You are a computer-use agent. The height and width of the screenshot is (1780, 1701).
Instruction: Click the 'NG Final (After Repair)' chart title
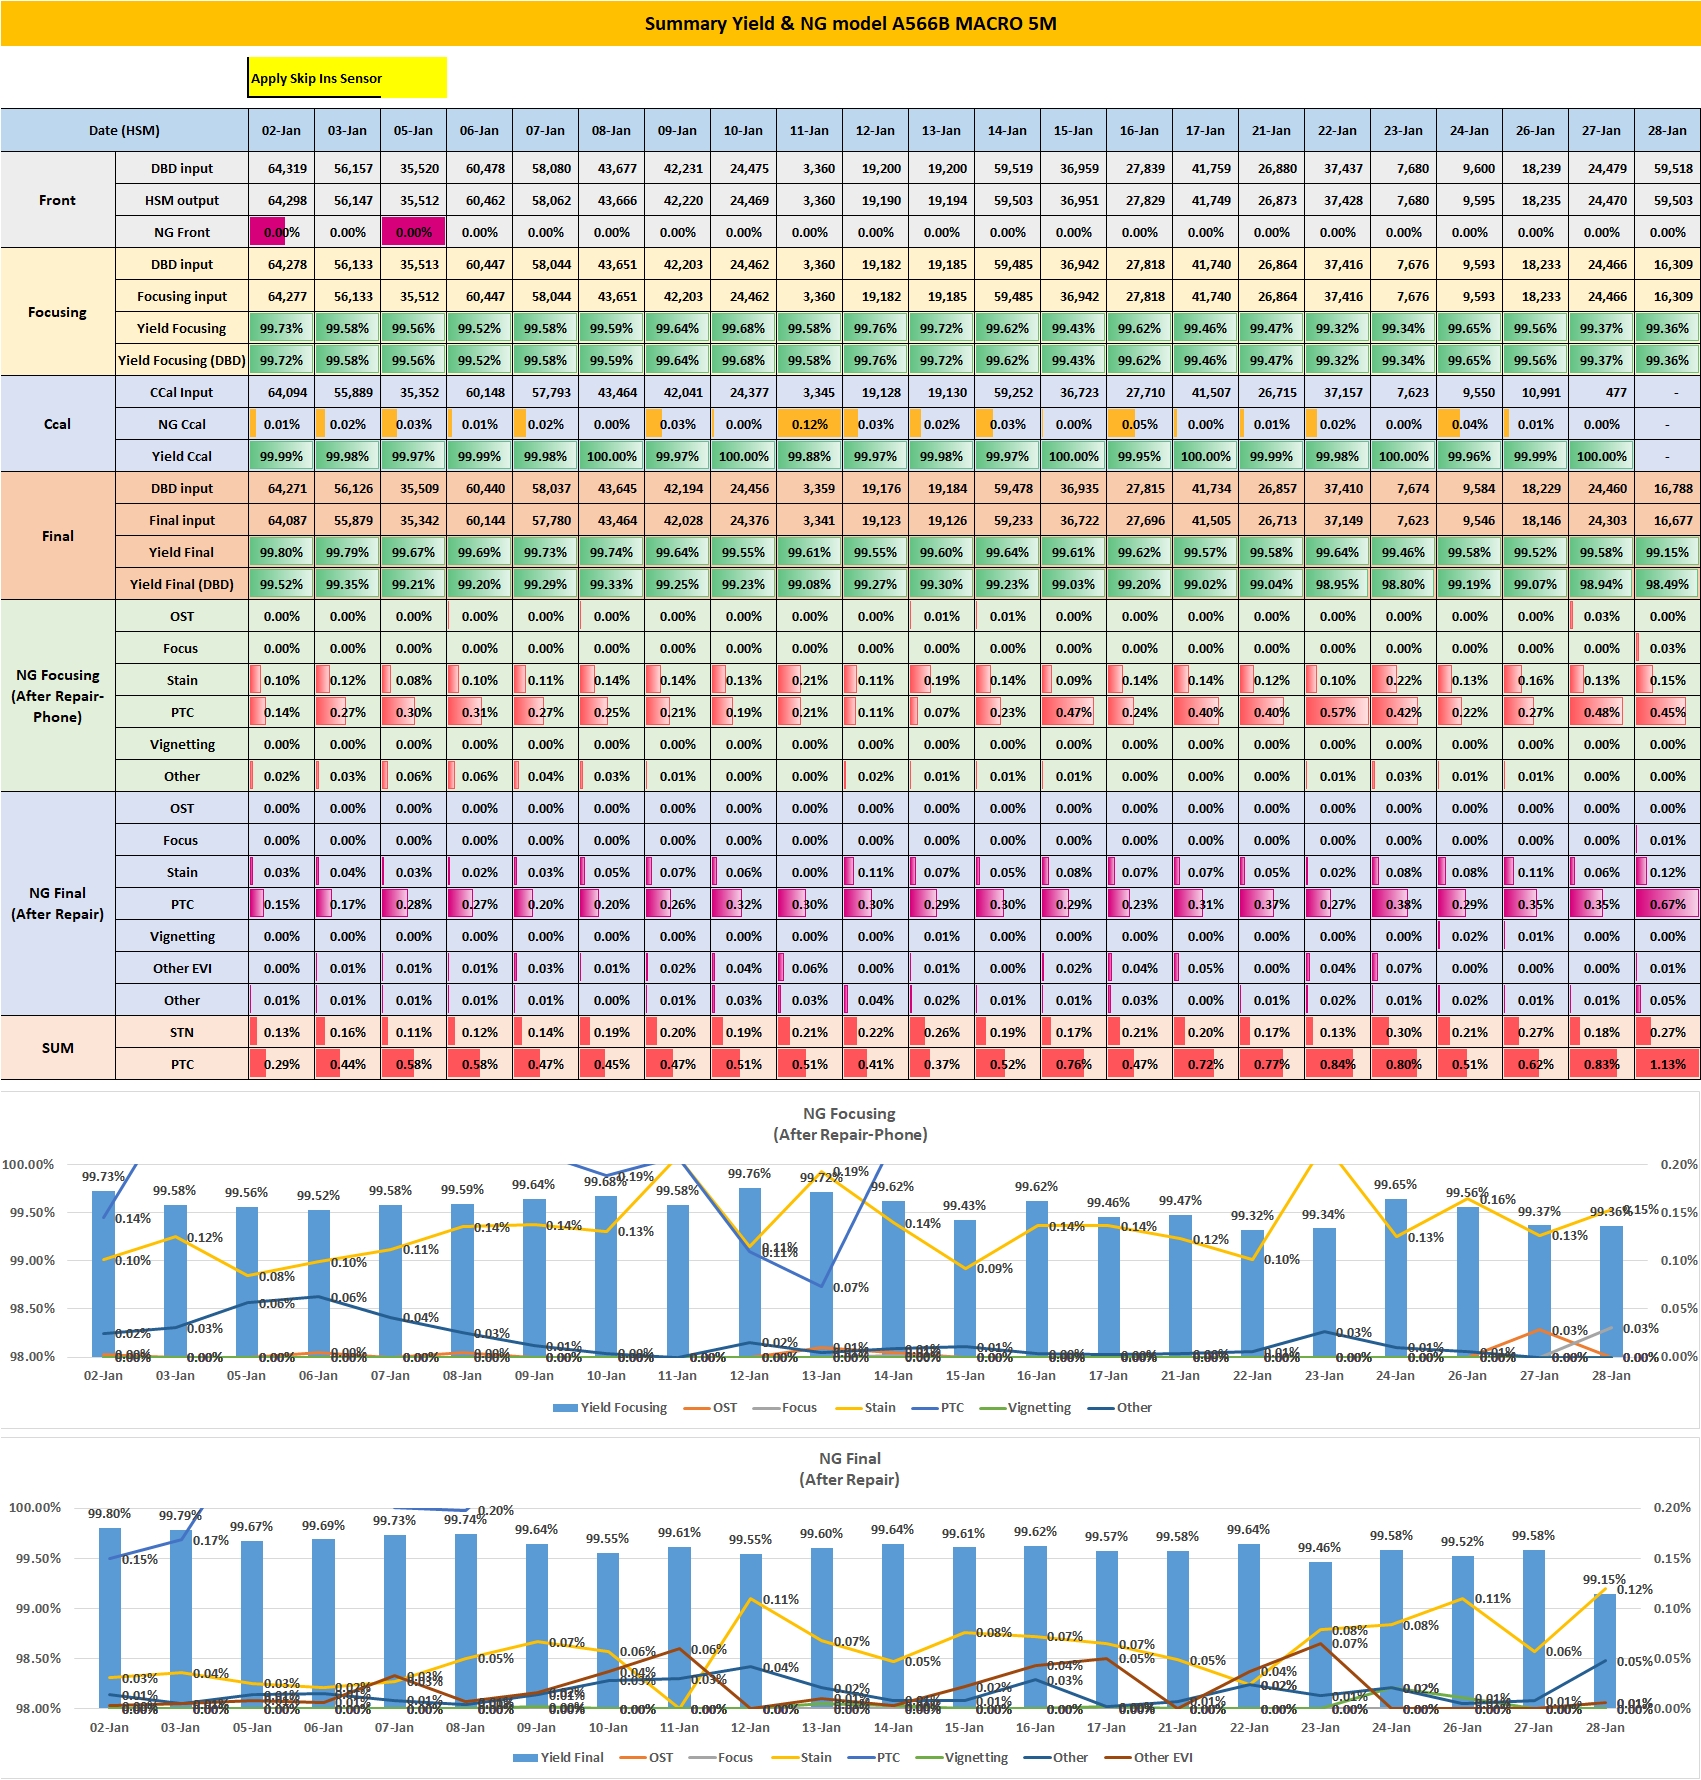[850, 1469]
